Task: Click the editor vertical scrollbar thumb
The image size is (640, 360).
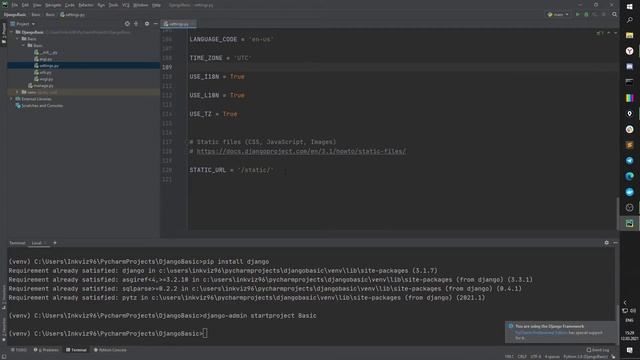Action: point(618,214)
